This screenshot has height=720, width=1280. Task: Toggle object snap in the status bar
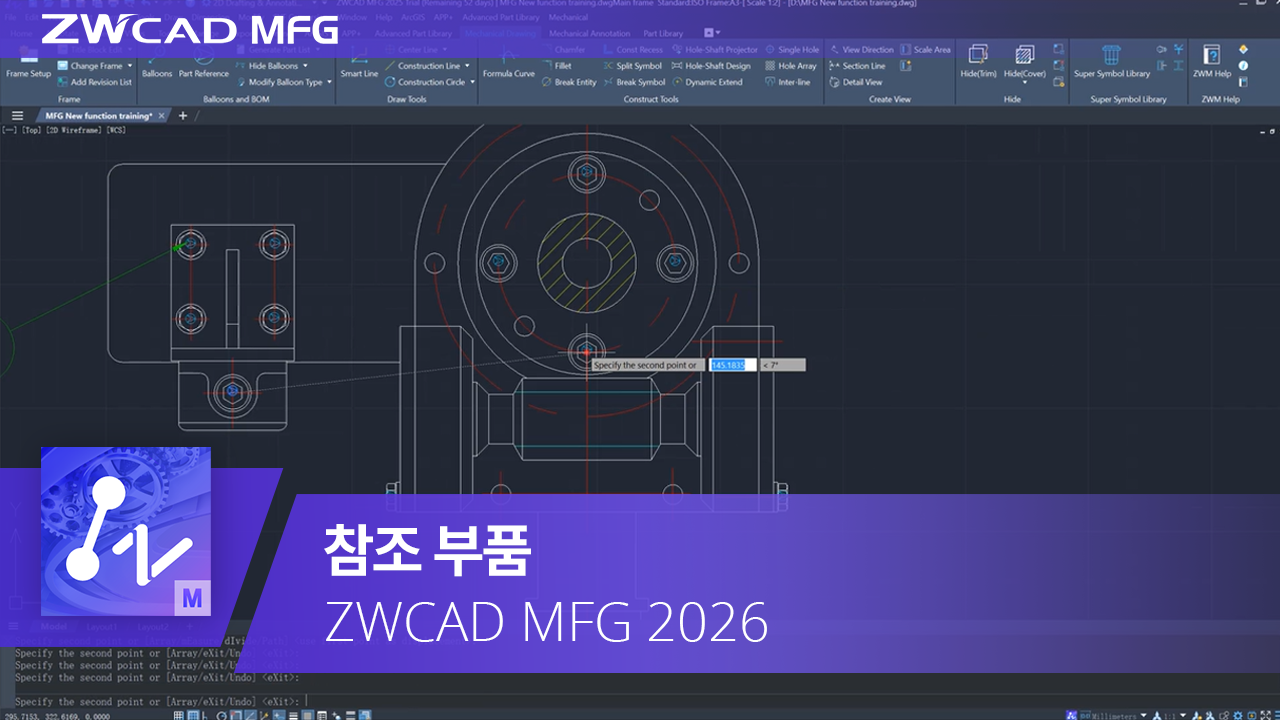pyautogui.click(x=235, y=715)
